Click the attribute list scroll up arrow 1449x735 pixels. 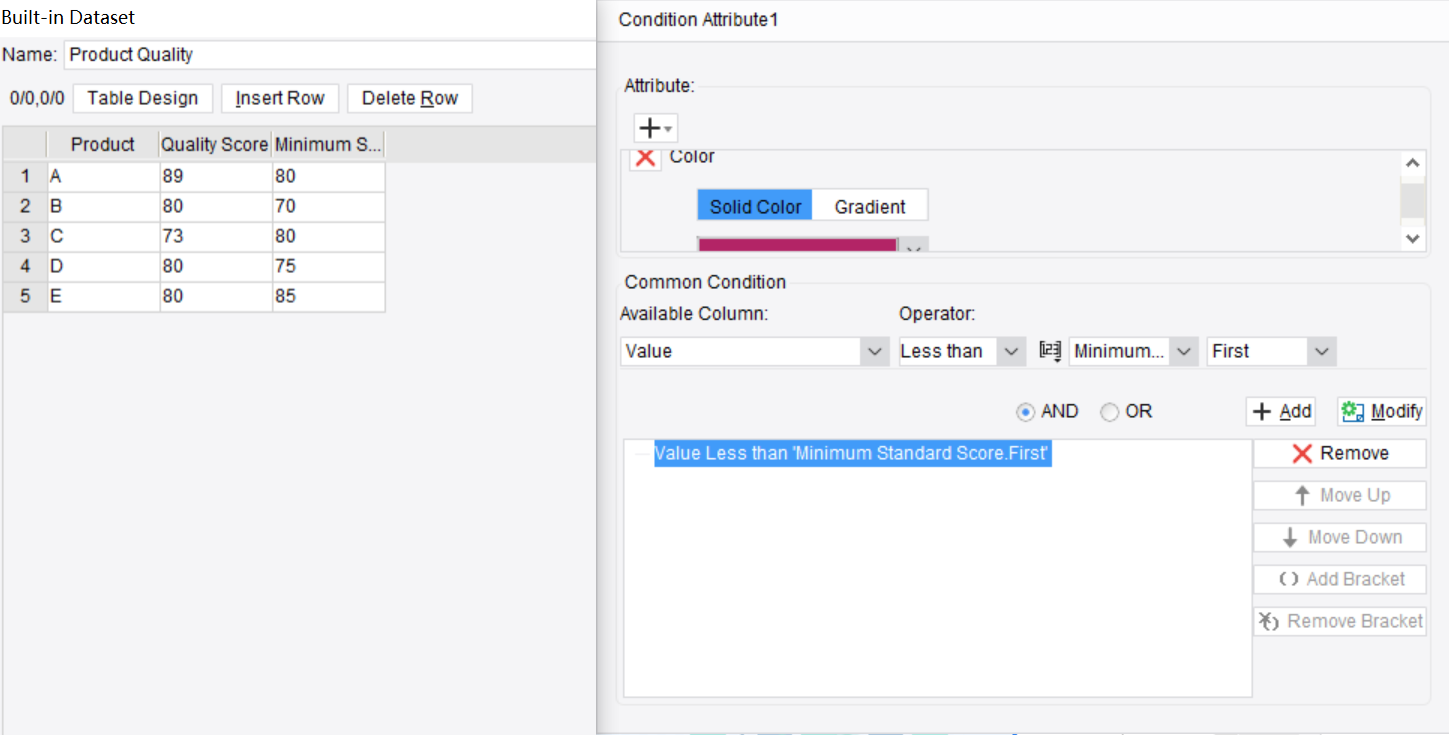tap(1412, 163)
